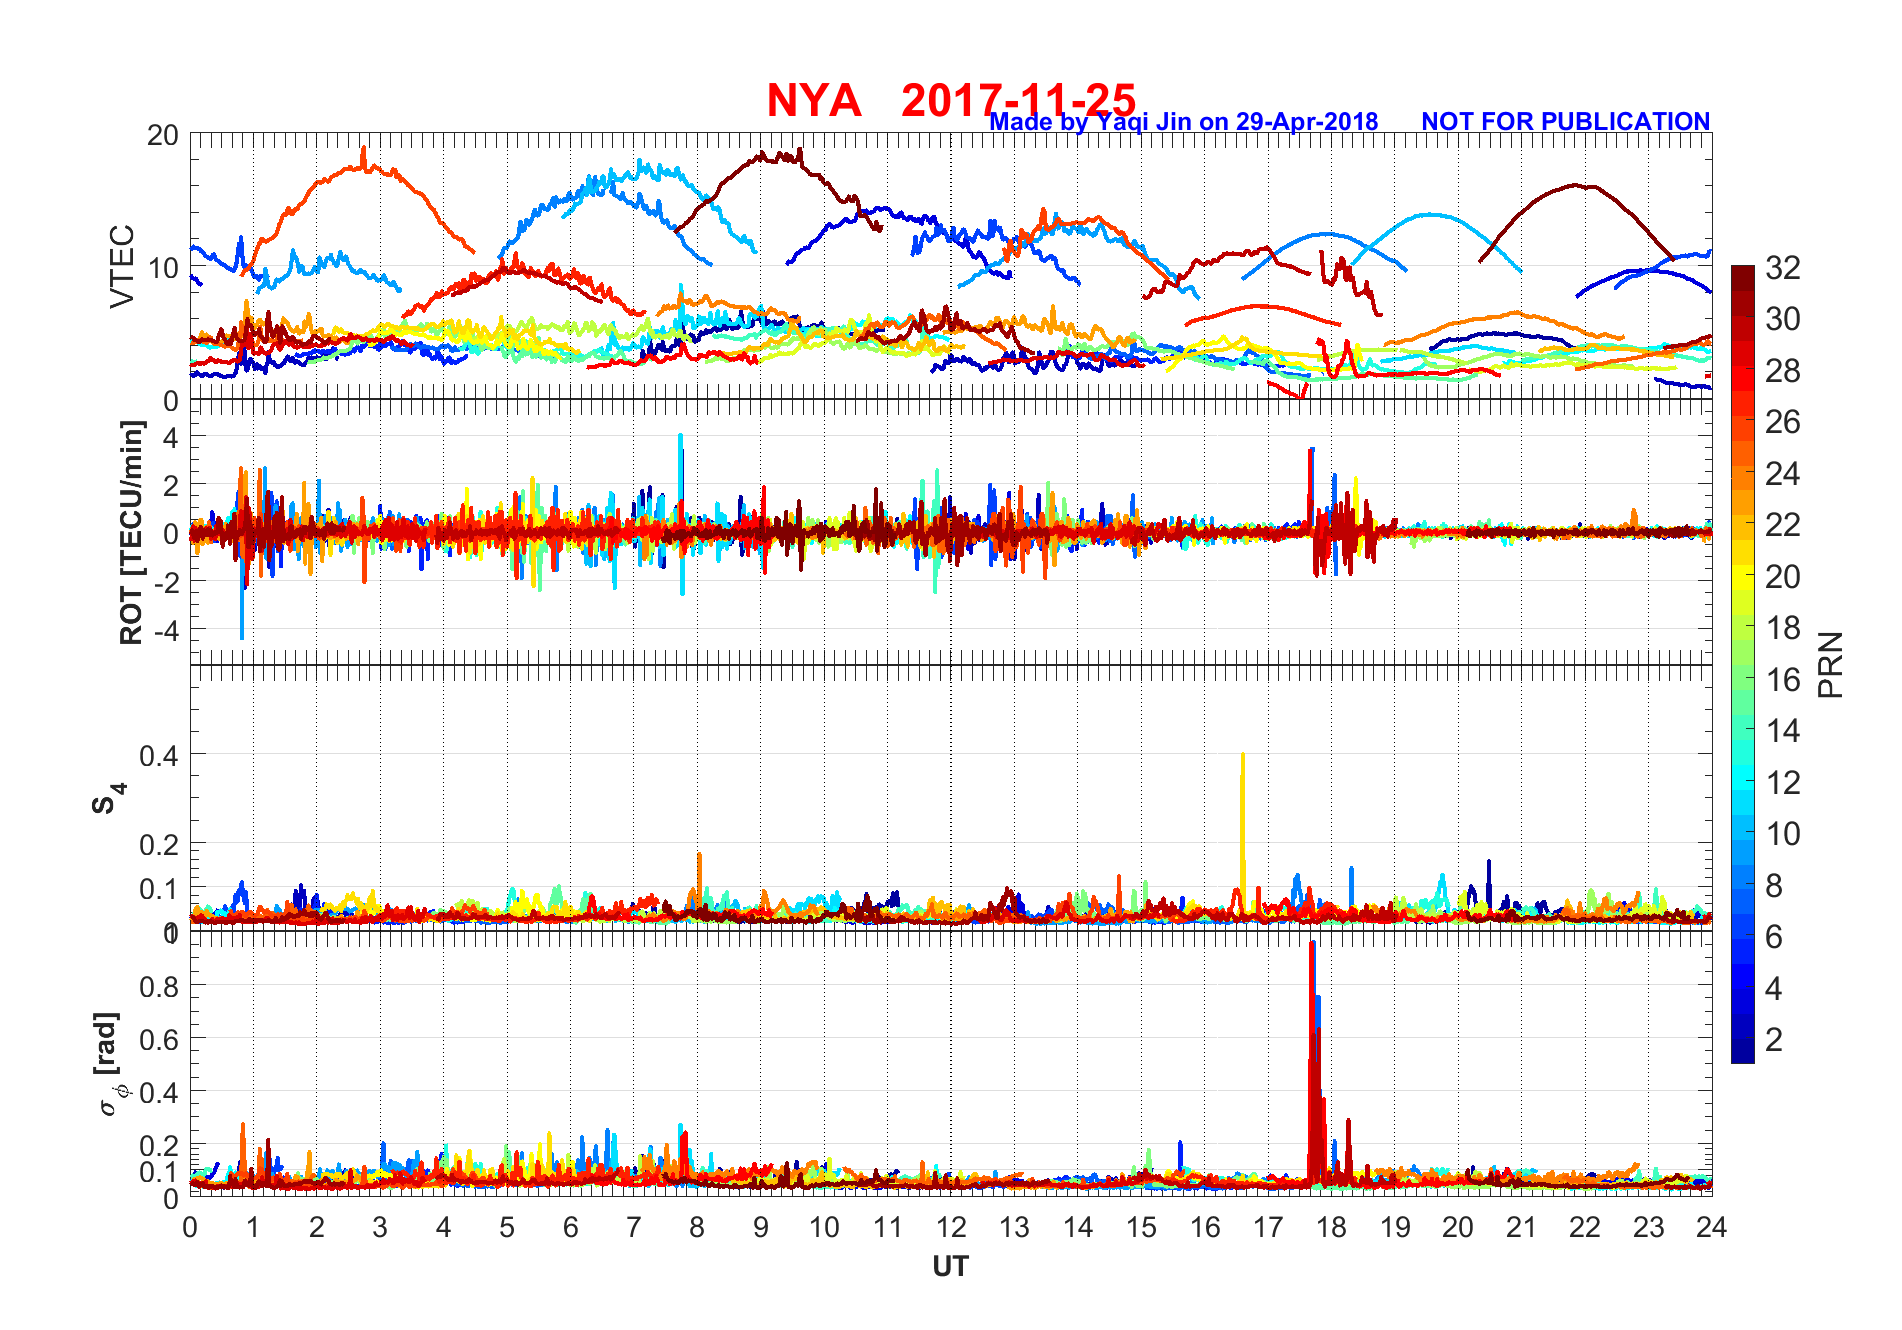The height and width of the screenshot is (1330, 1902).
Task: Click colorbar tick label 10
Action: (x=1782, y=834)
